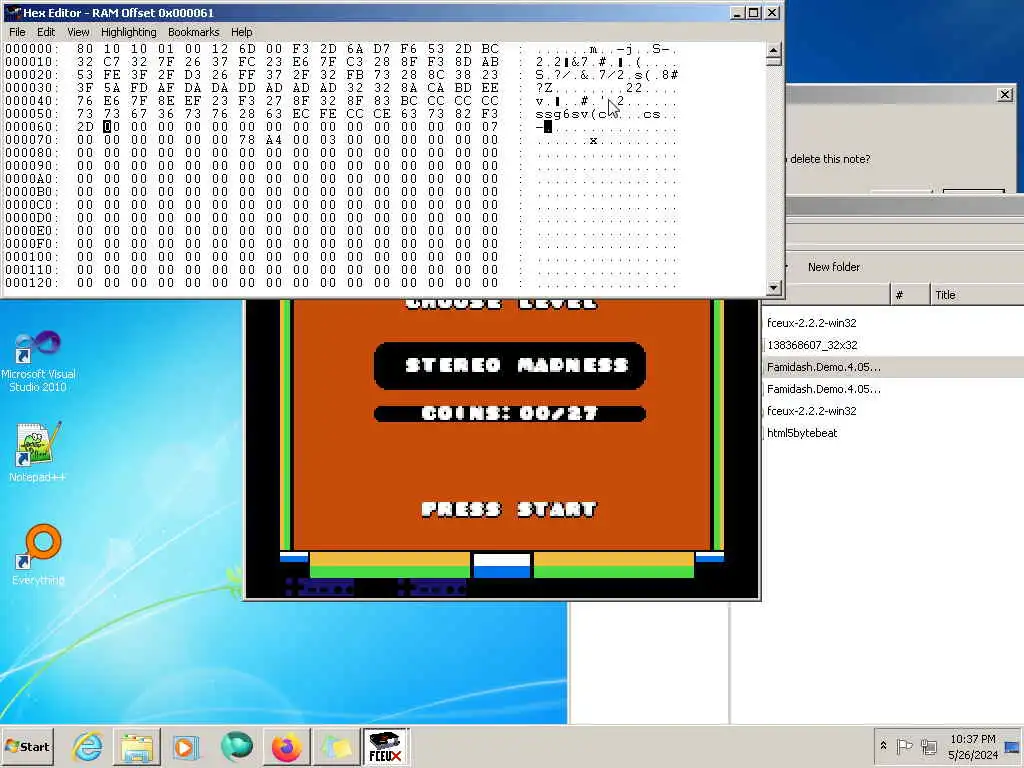
Task: Click the yellow folder stack taskbar icon
Action: (336, 746)
